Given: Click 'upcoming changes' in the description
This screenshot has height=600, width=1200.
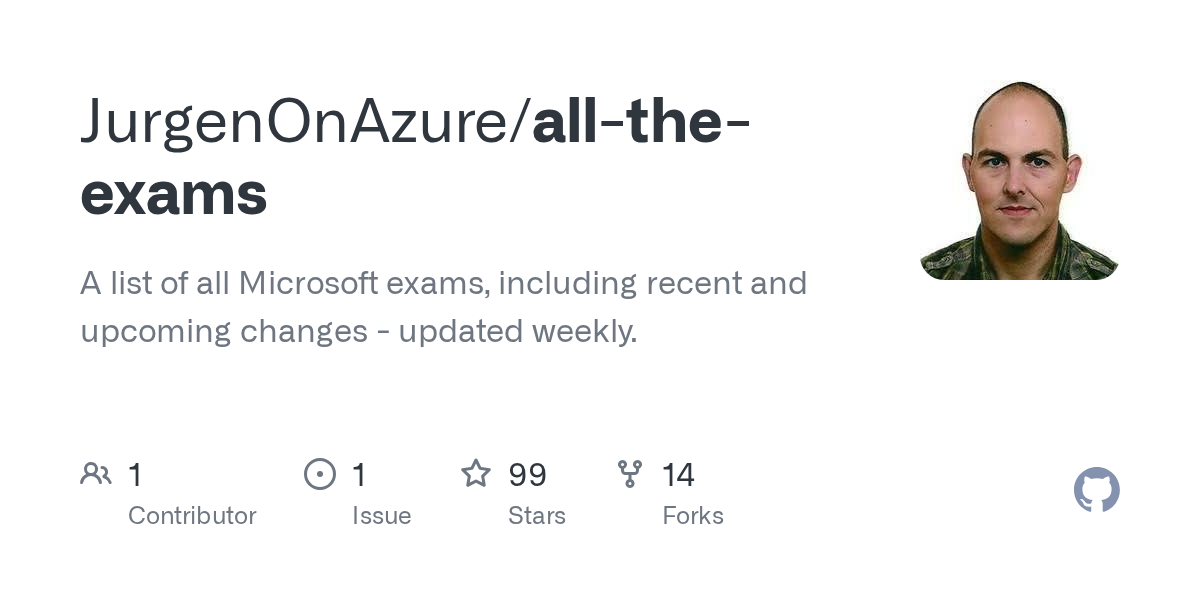Looking at the screenshot, I should pyautogui.click(x=224, y=331).
